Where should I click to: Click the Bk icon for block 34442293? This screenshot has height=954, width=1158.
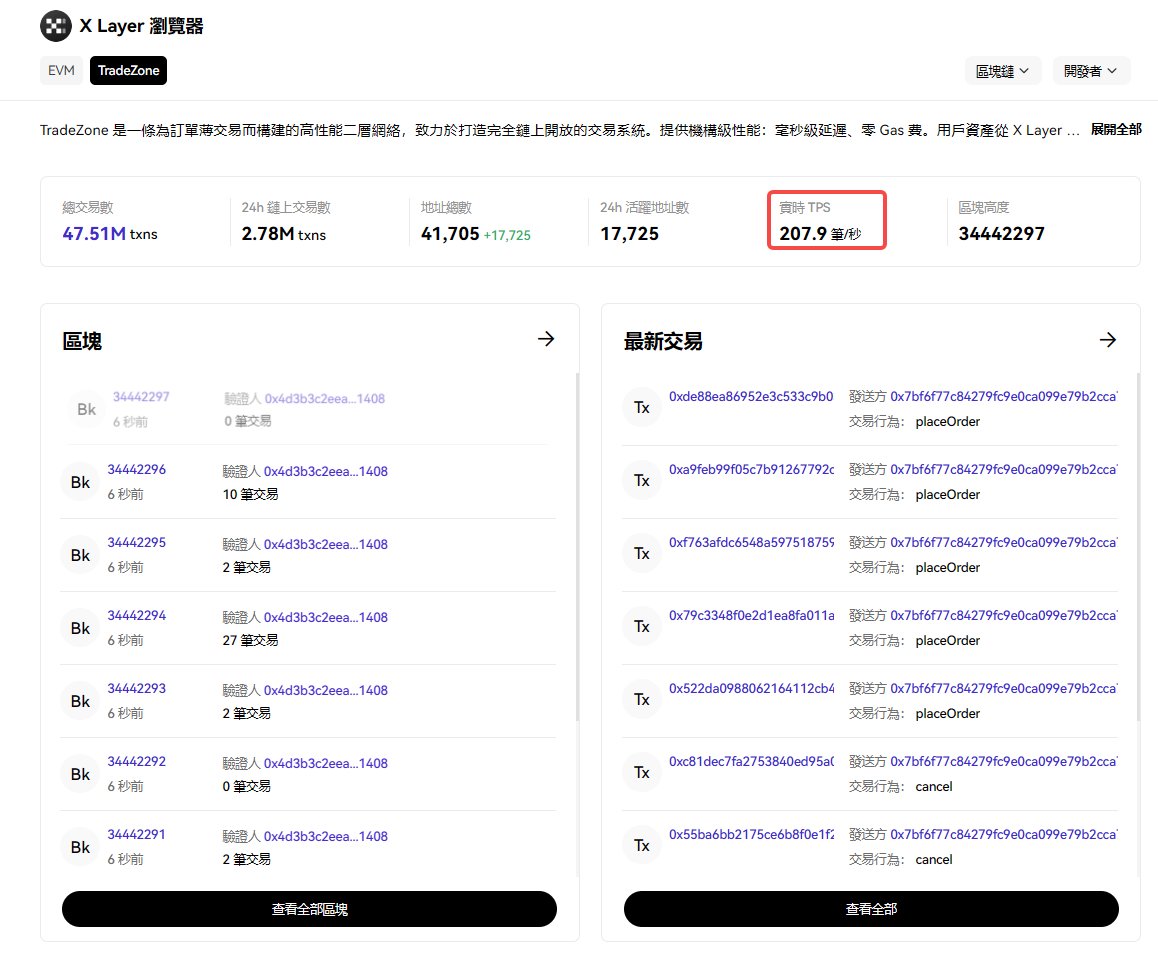pos(80,701)
